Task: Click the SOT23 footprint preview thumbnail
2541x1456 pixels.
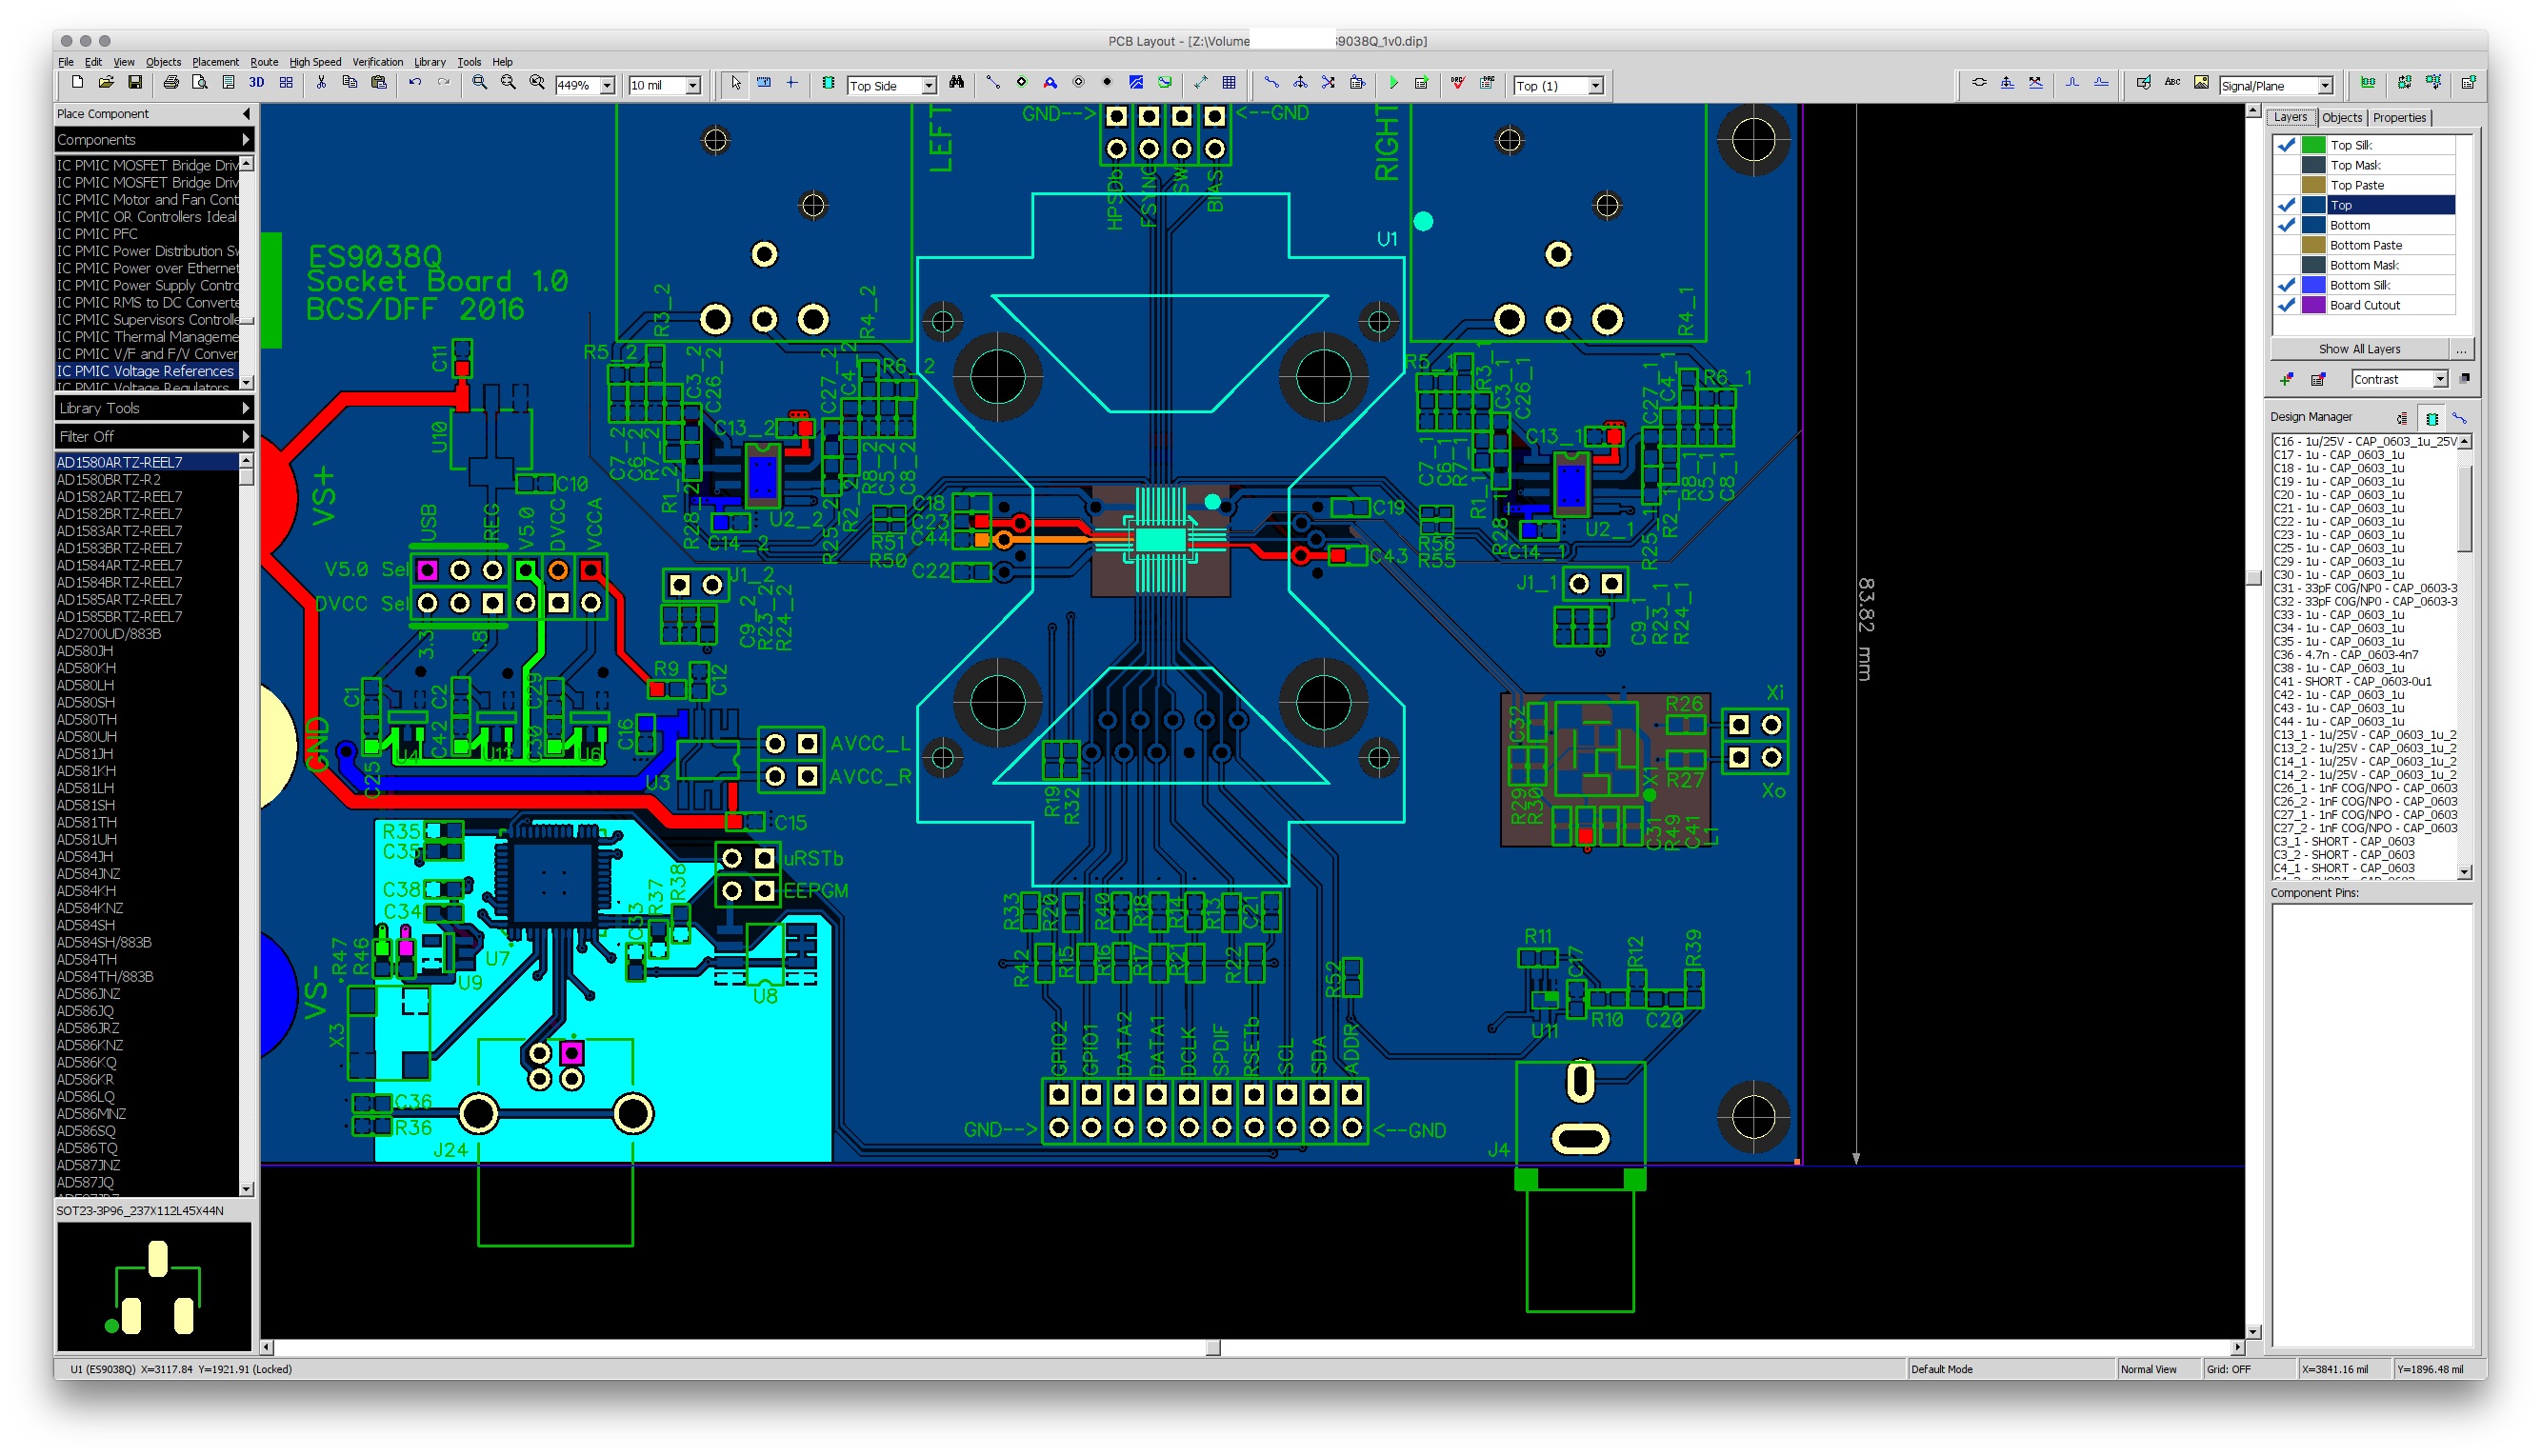Action: (154, 1287)
